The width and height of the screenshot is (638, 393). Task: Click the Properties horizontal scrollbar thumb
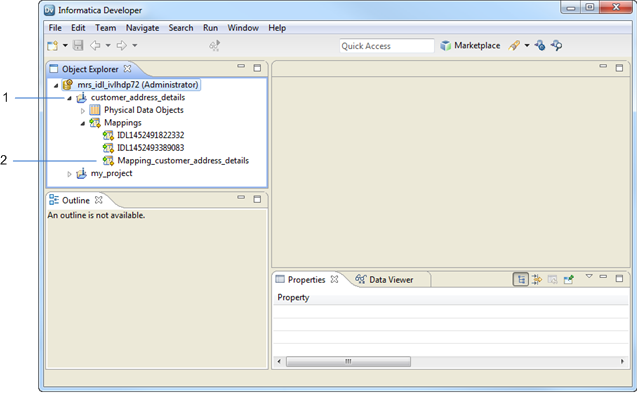(348, 361)
